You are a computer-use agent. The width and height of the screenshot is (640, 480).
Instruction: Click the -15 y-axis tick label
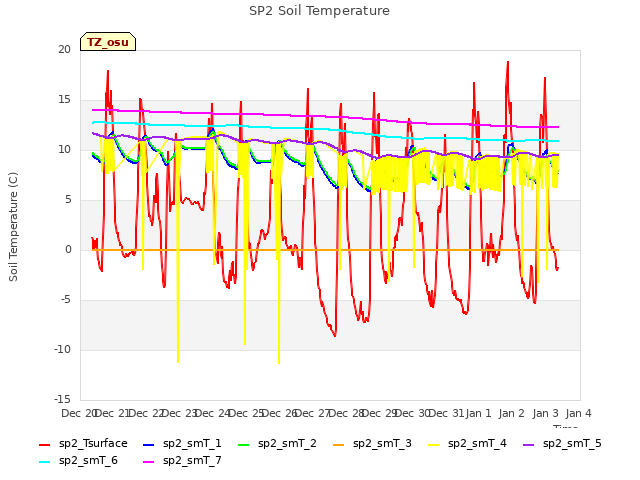click(62, 399)
